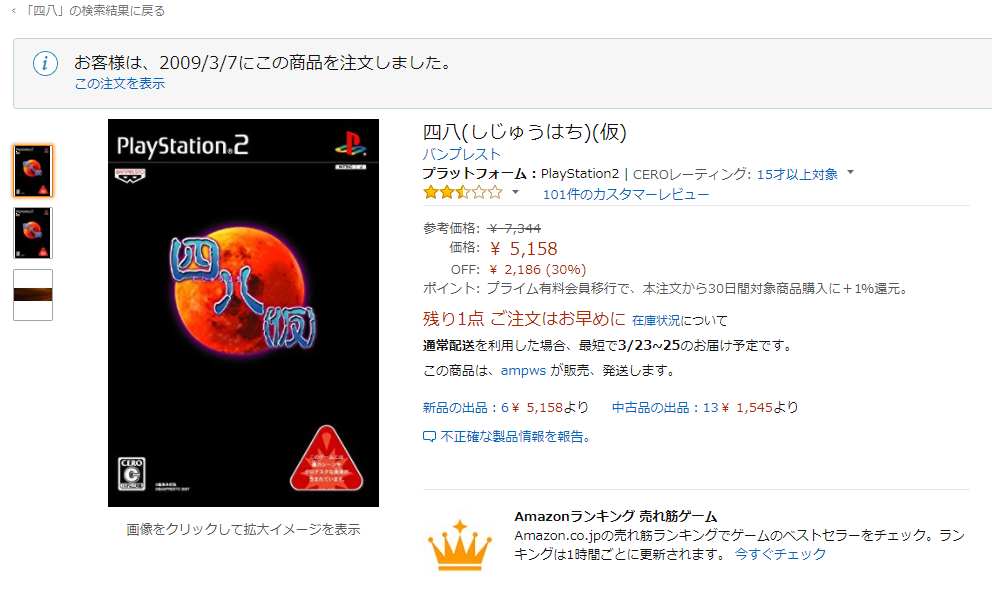
Task: Expand the CERO rating dropdown arrow
Action: coord(850,173)
